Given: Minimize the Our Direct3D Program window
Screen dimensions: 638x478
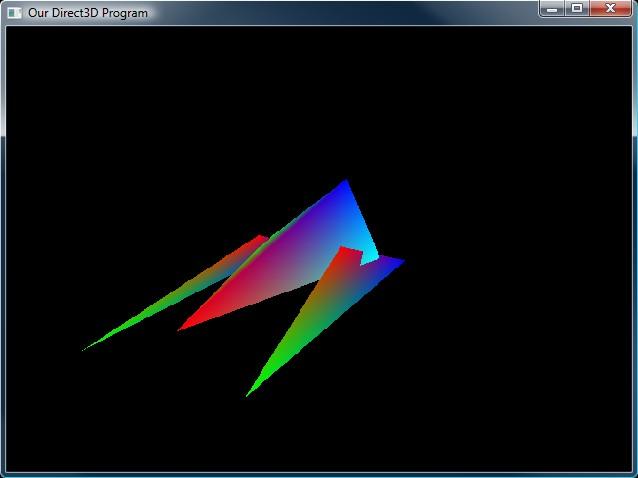Looking at the screenshot, I should pyautogui.click(x=552, y=9).
